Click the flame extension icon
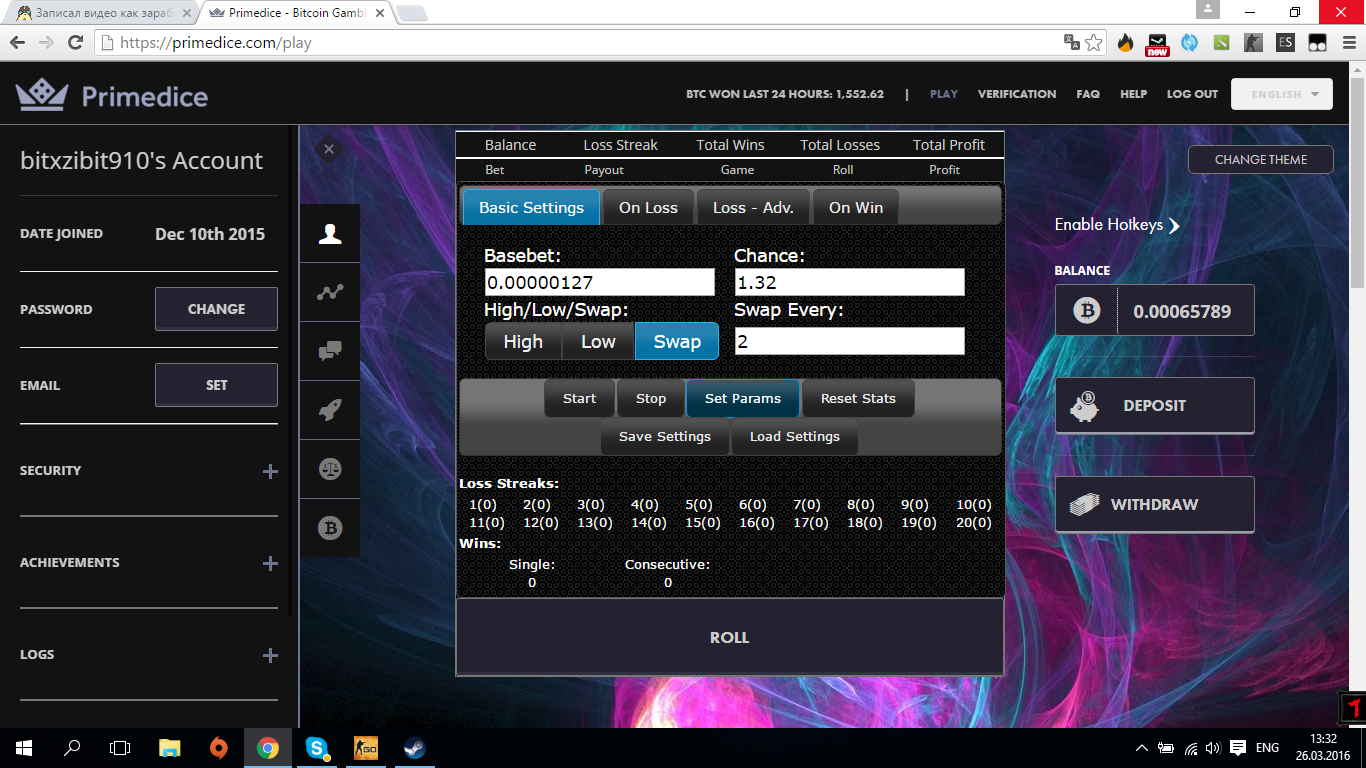 1126,43
